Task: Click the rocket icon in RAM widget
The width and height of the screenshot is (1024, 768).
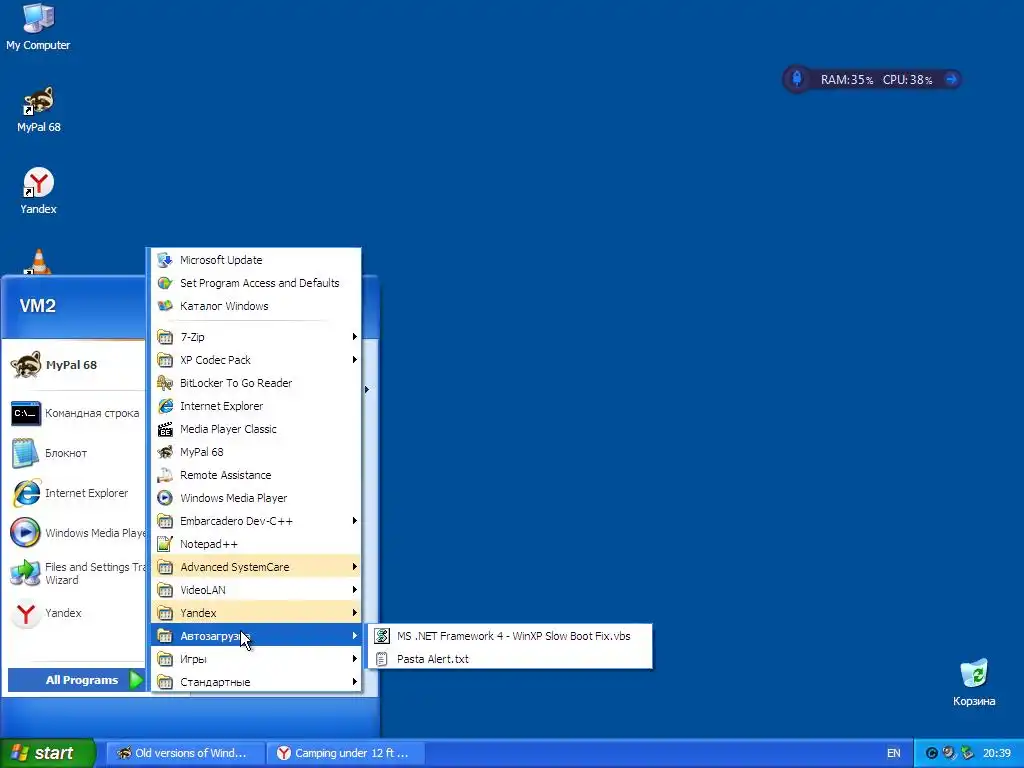Action: click(797, 79)
